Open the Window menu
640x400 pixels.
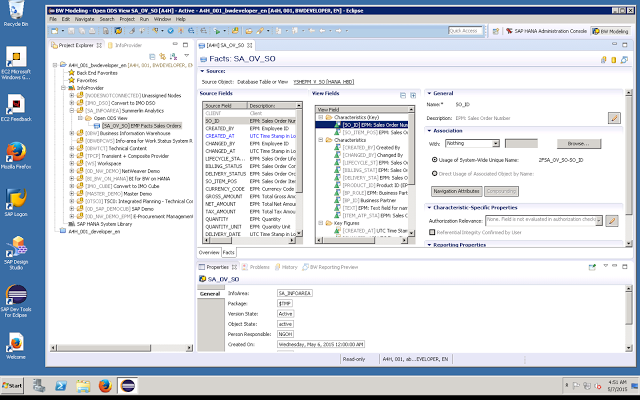tap(162, 19)
